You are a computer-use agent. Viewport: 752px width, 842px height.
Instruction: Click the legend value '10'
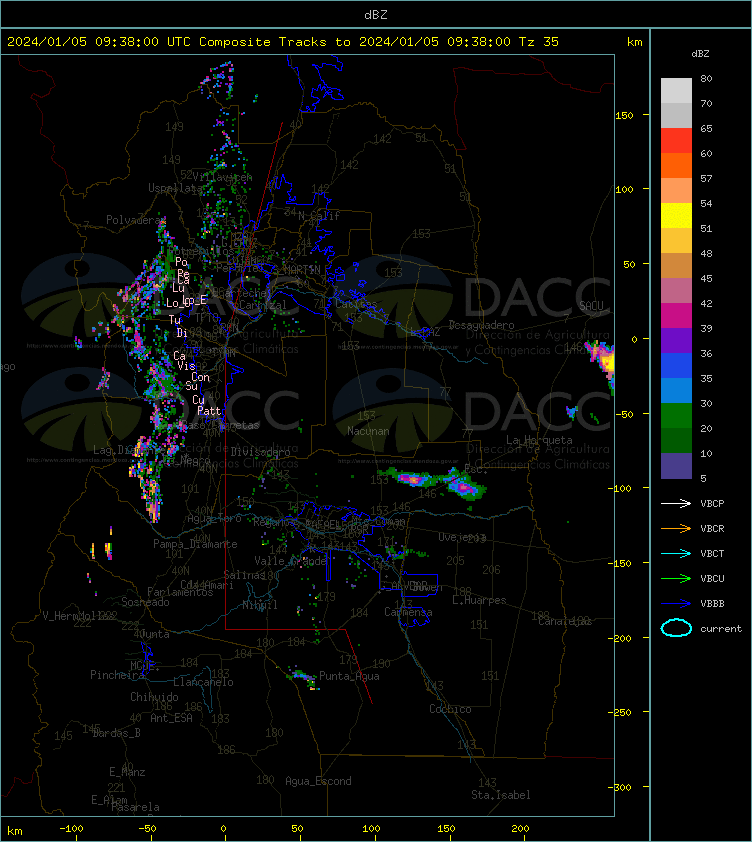click(706, 453)
